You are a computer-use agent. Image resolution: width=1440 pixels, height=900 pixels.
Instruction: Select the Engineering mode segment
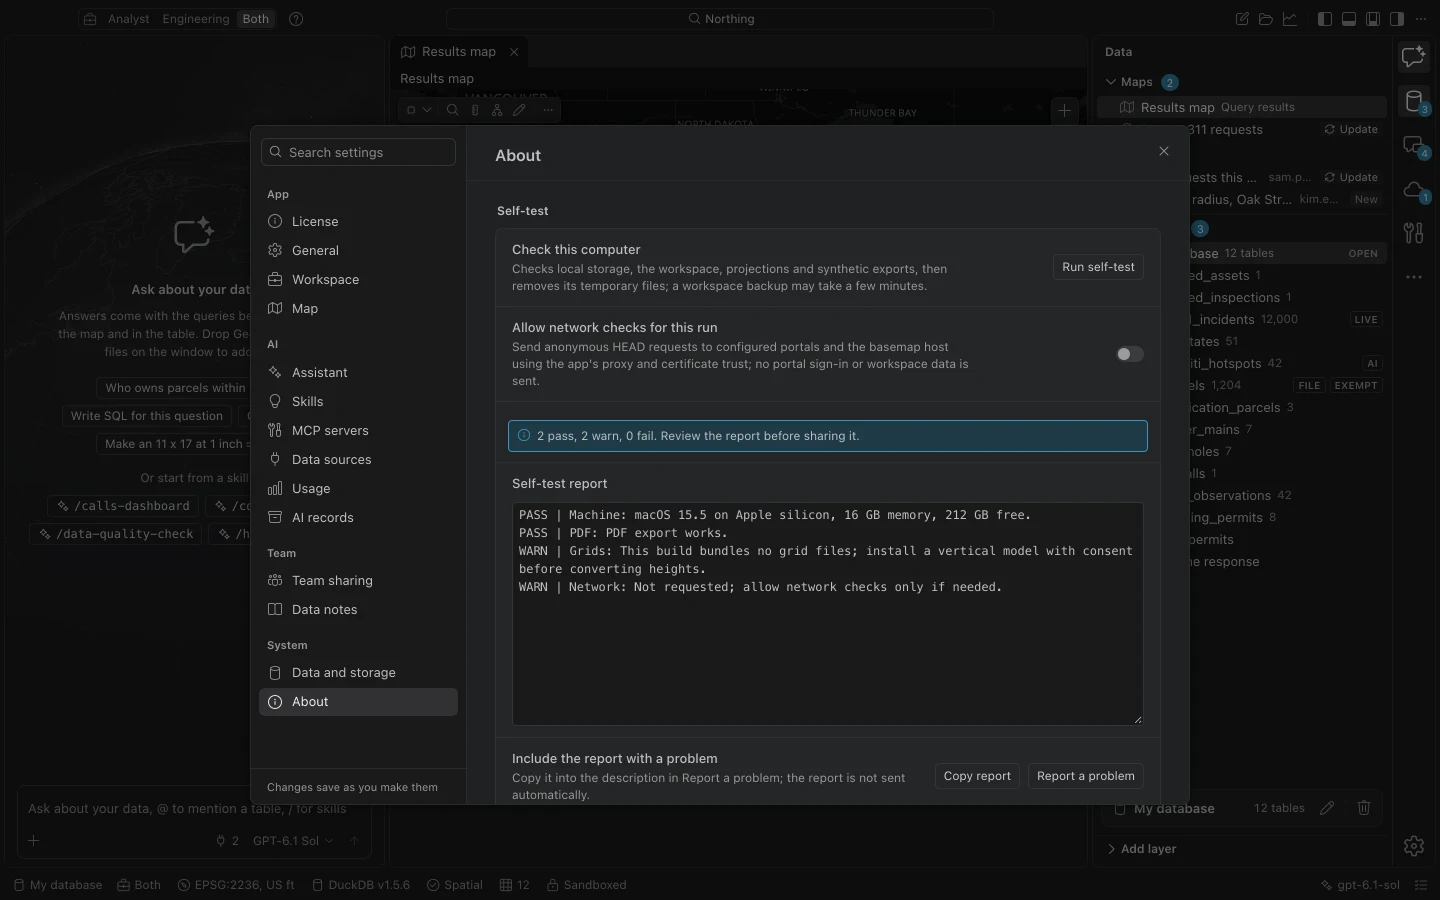196,19
